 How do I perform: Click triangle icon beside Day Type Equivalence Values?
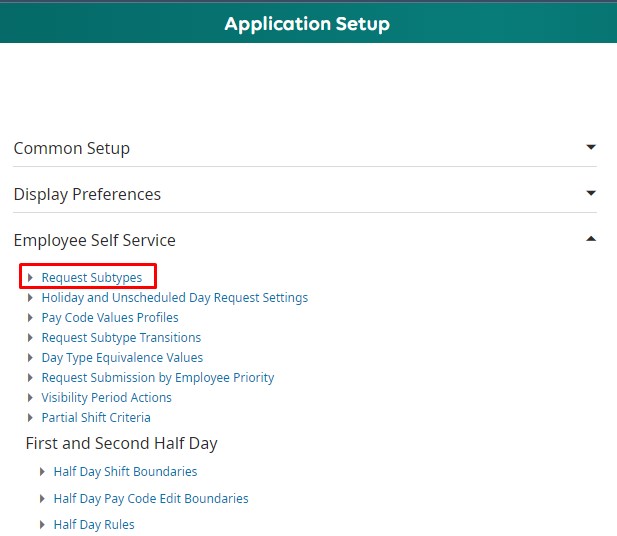pyautogui.click(x=30, y=358)
